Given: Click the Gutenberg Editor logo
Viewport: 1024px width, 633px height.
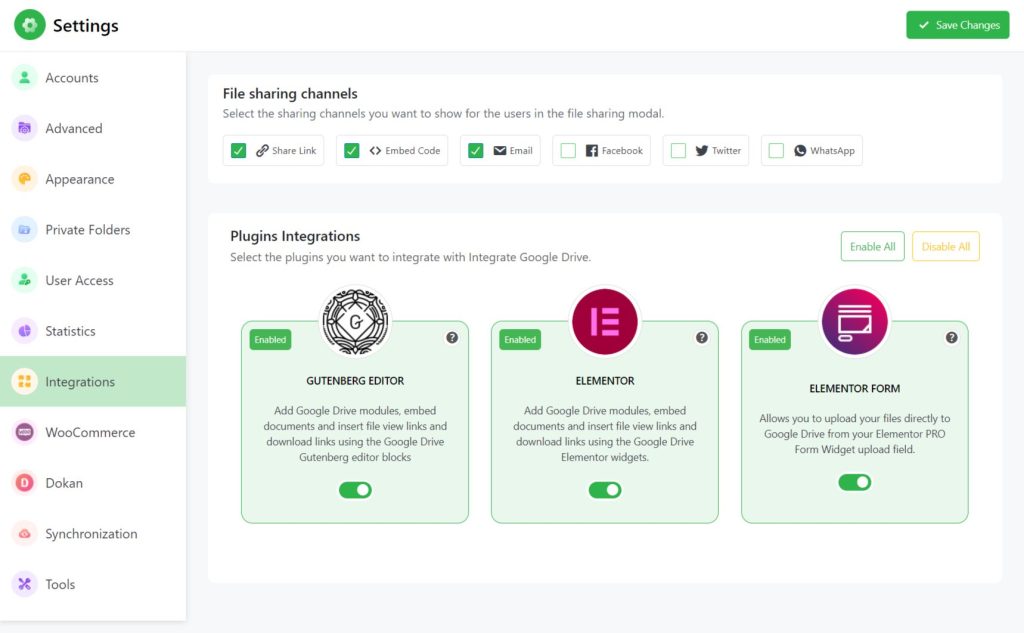Looking at the screenshot, I should coord(355,321).
